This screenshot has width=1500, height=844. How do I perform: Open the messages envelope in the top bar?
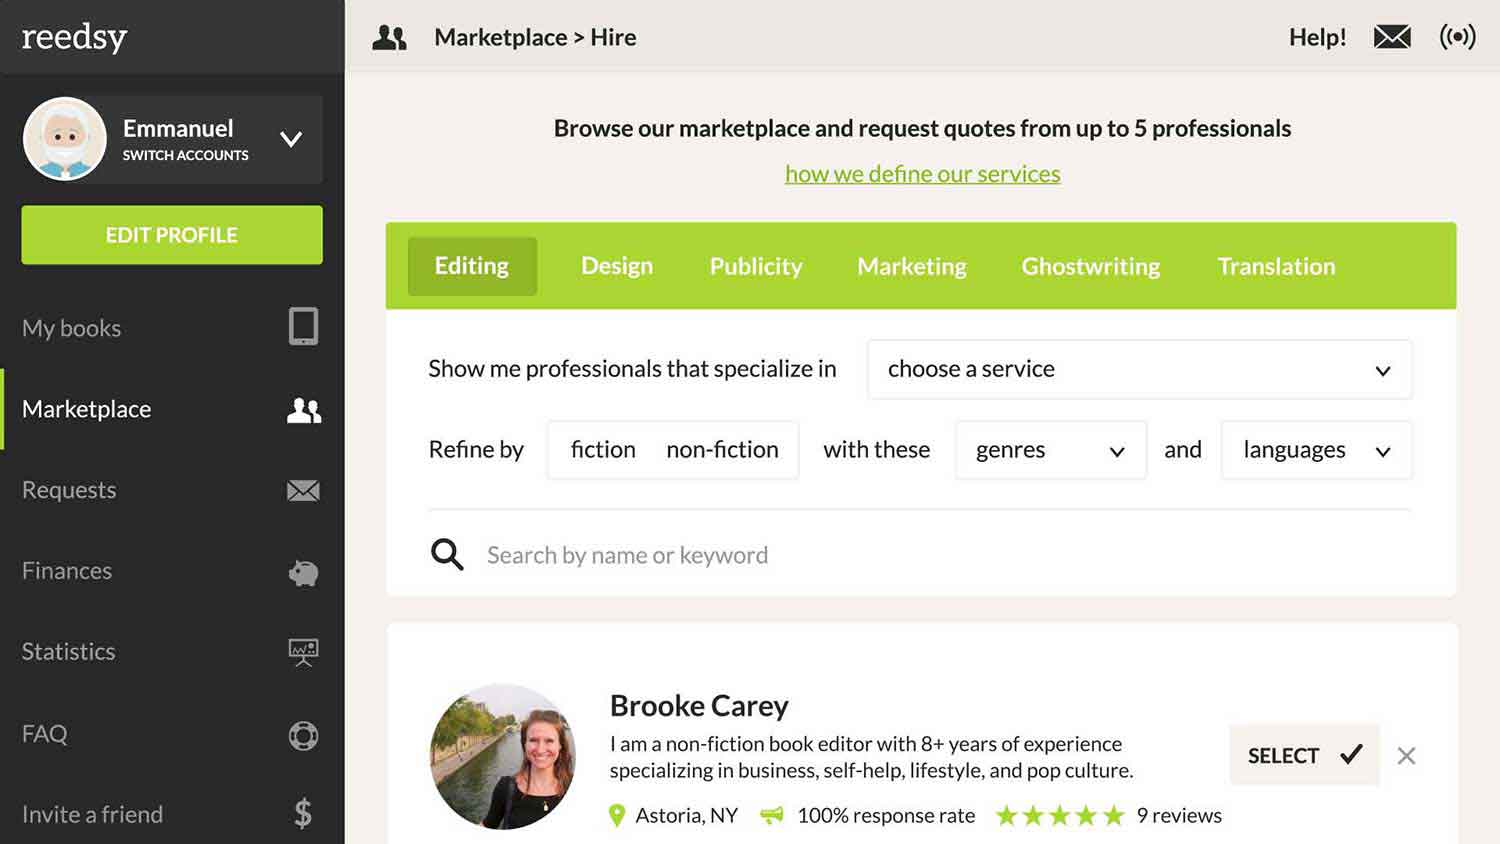1392,36
